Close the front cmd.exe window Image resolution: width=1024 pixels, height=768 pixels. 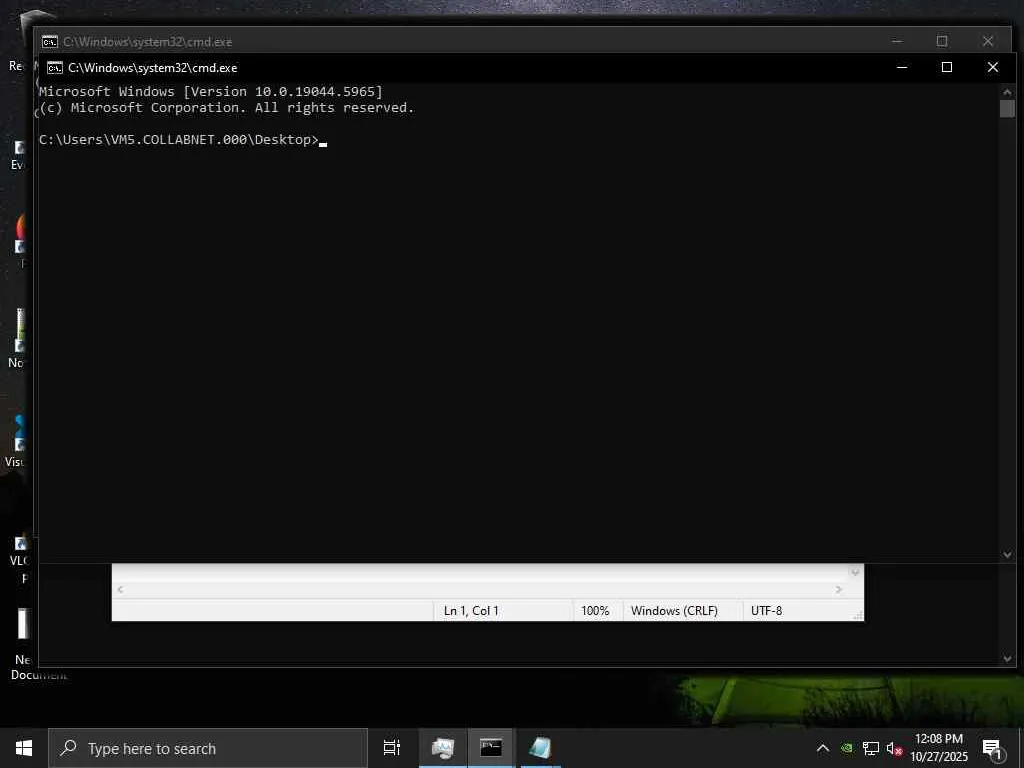point(993,67)
